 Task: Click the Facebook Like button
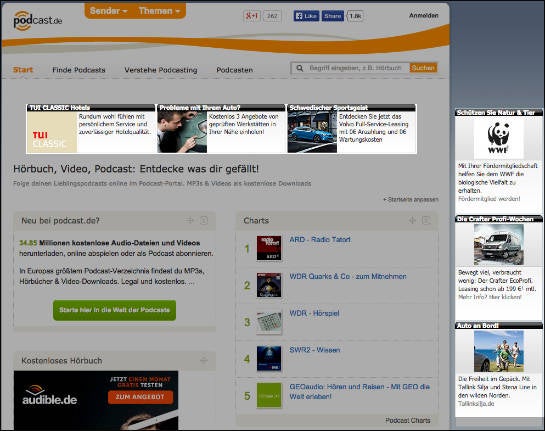click(x=306, y=16)
